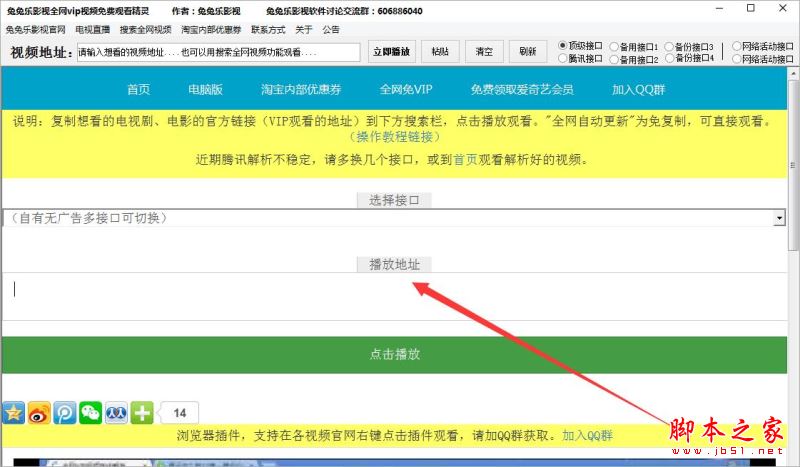Click the blue P share icon
Screen dimensions: 800x467
pos(65,412)
